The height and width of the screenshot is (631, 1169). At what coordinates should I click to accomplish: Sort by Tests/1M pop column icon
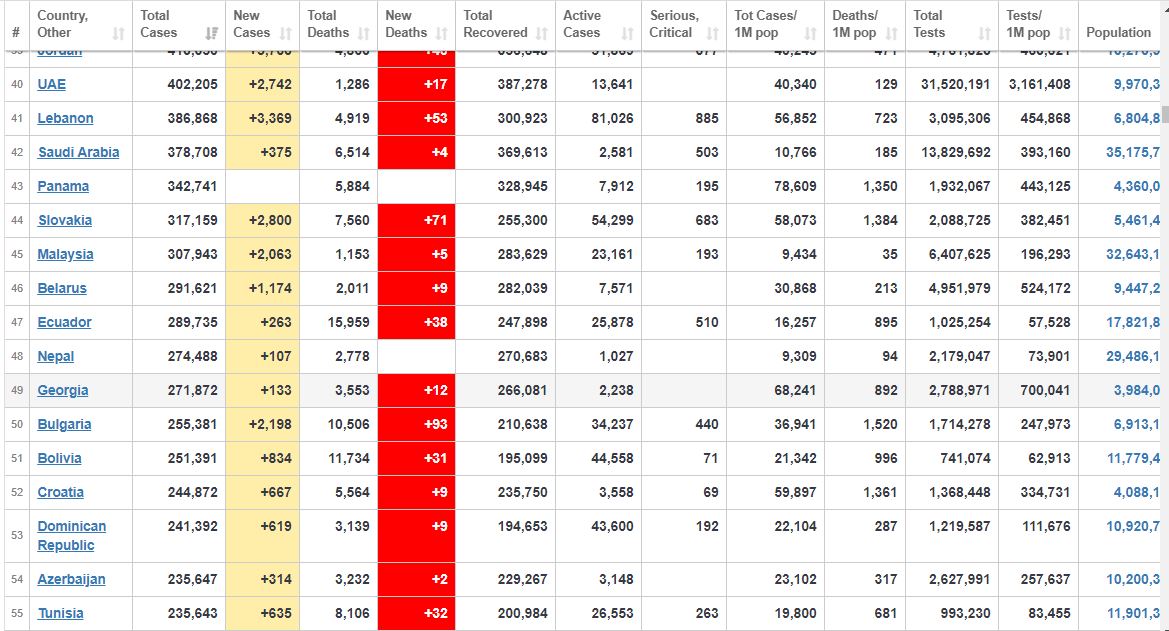point(1065,33)
